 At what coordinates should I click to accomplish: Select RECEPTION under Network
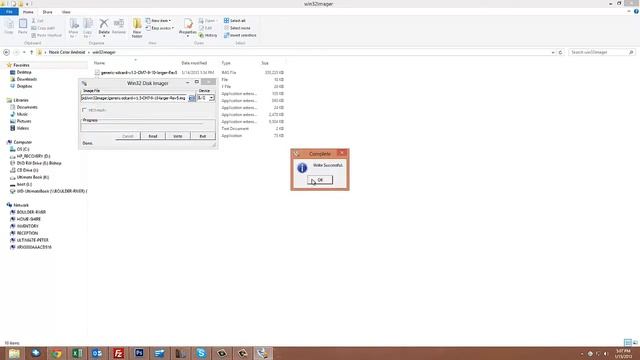click(27, 233)
